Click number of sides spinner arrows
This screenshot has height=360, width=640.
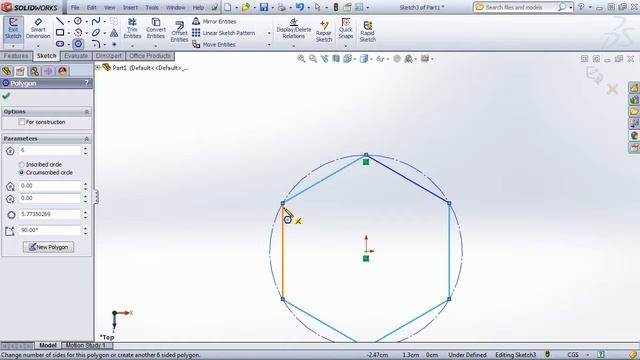[x=85, y=151]
